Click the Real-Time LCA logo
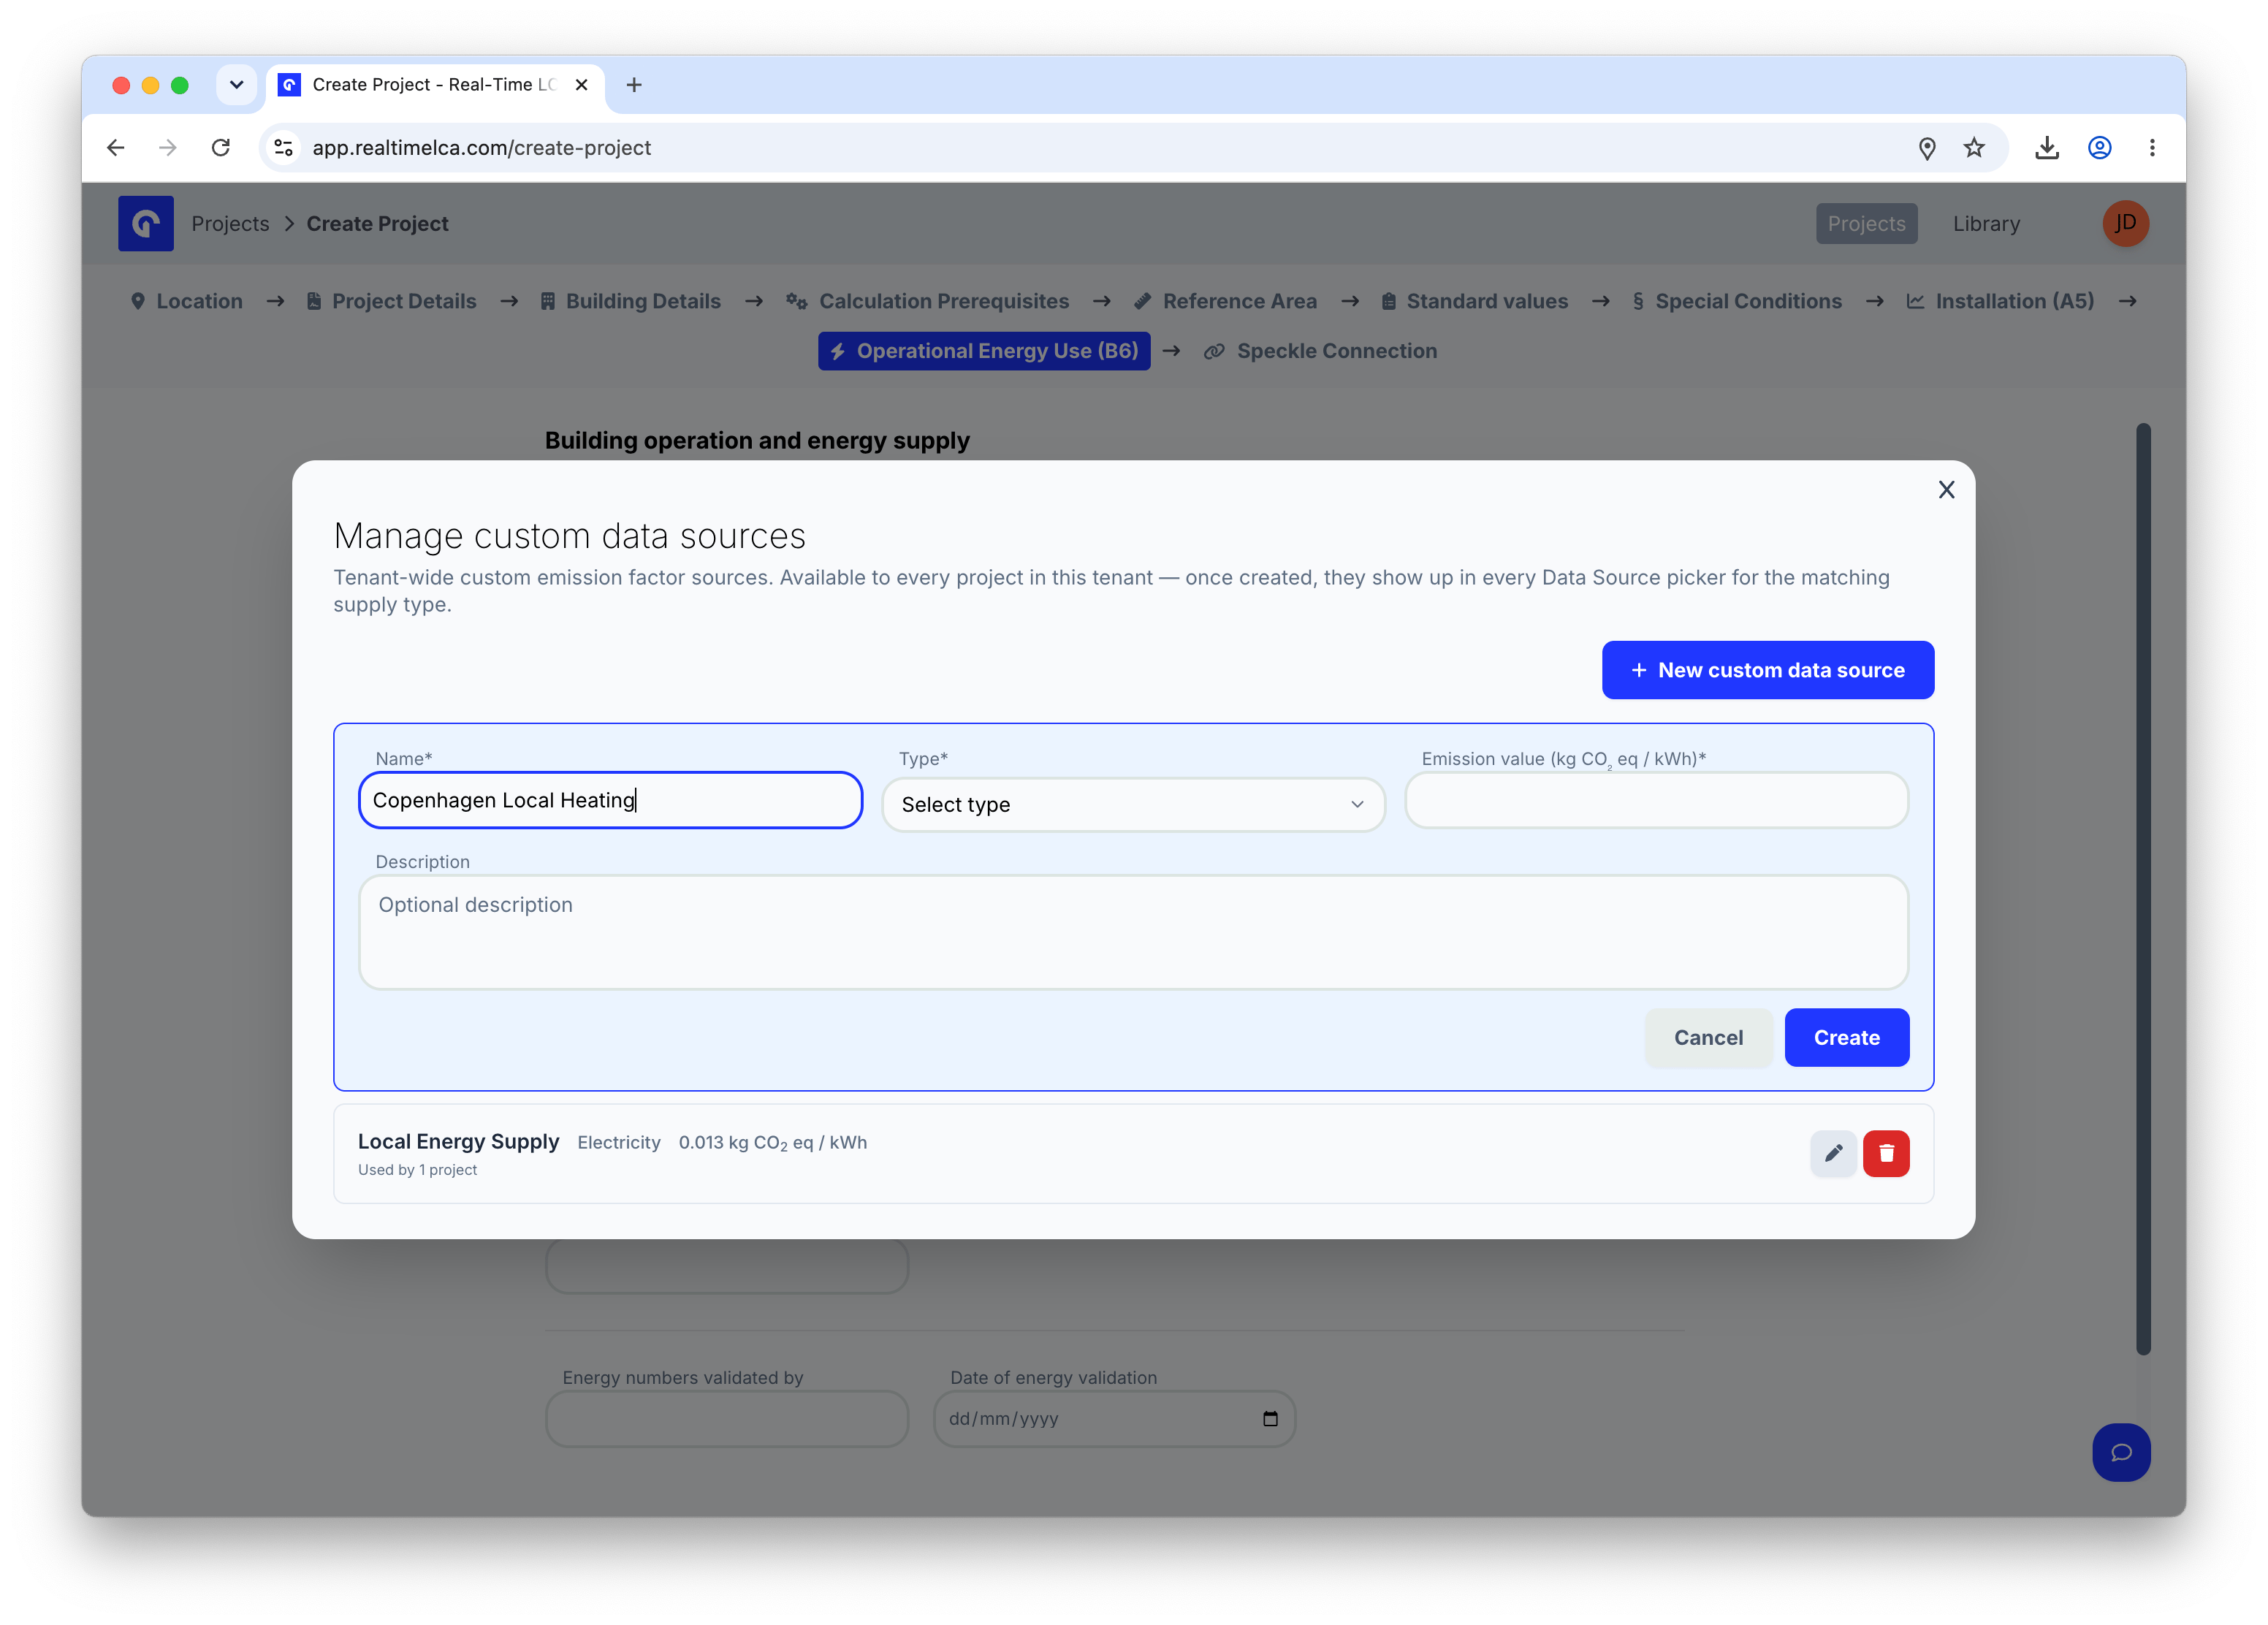This screenshot has width=2268, height=1625. coord(146,223)
